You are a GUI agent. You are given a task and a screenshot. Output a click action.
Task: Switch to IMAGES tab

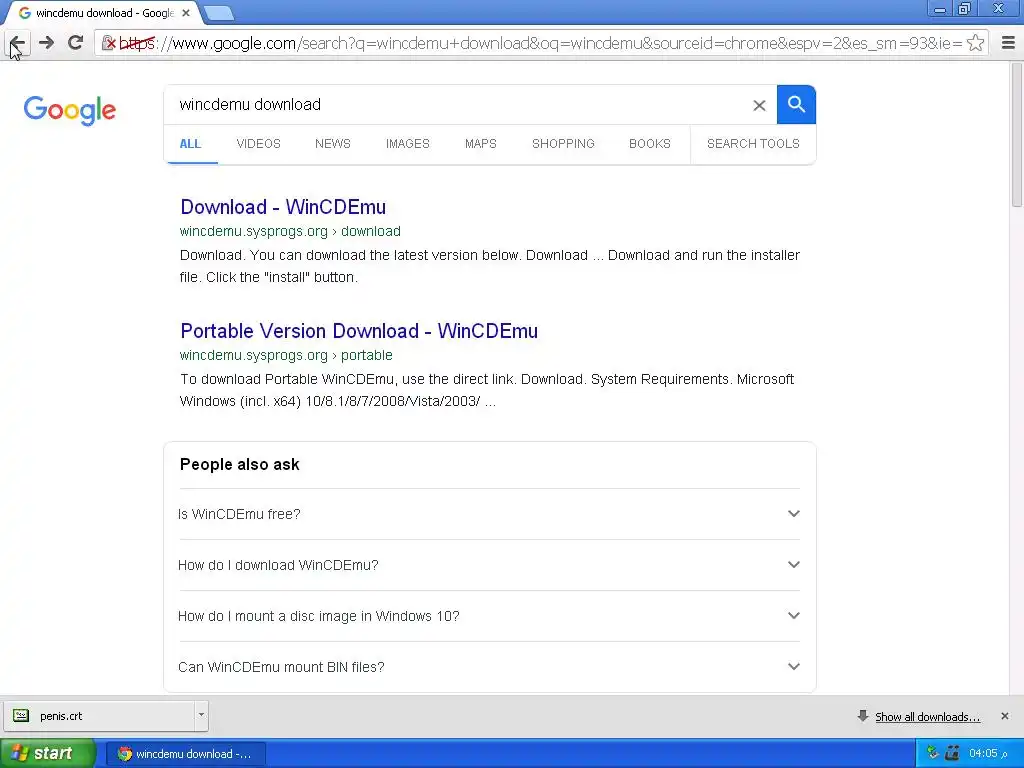408,144
